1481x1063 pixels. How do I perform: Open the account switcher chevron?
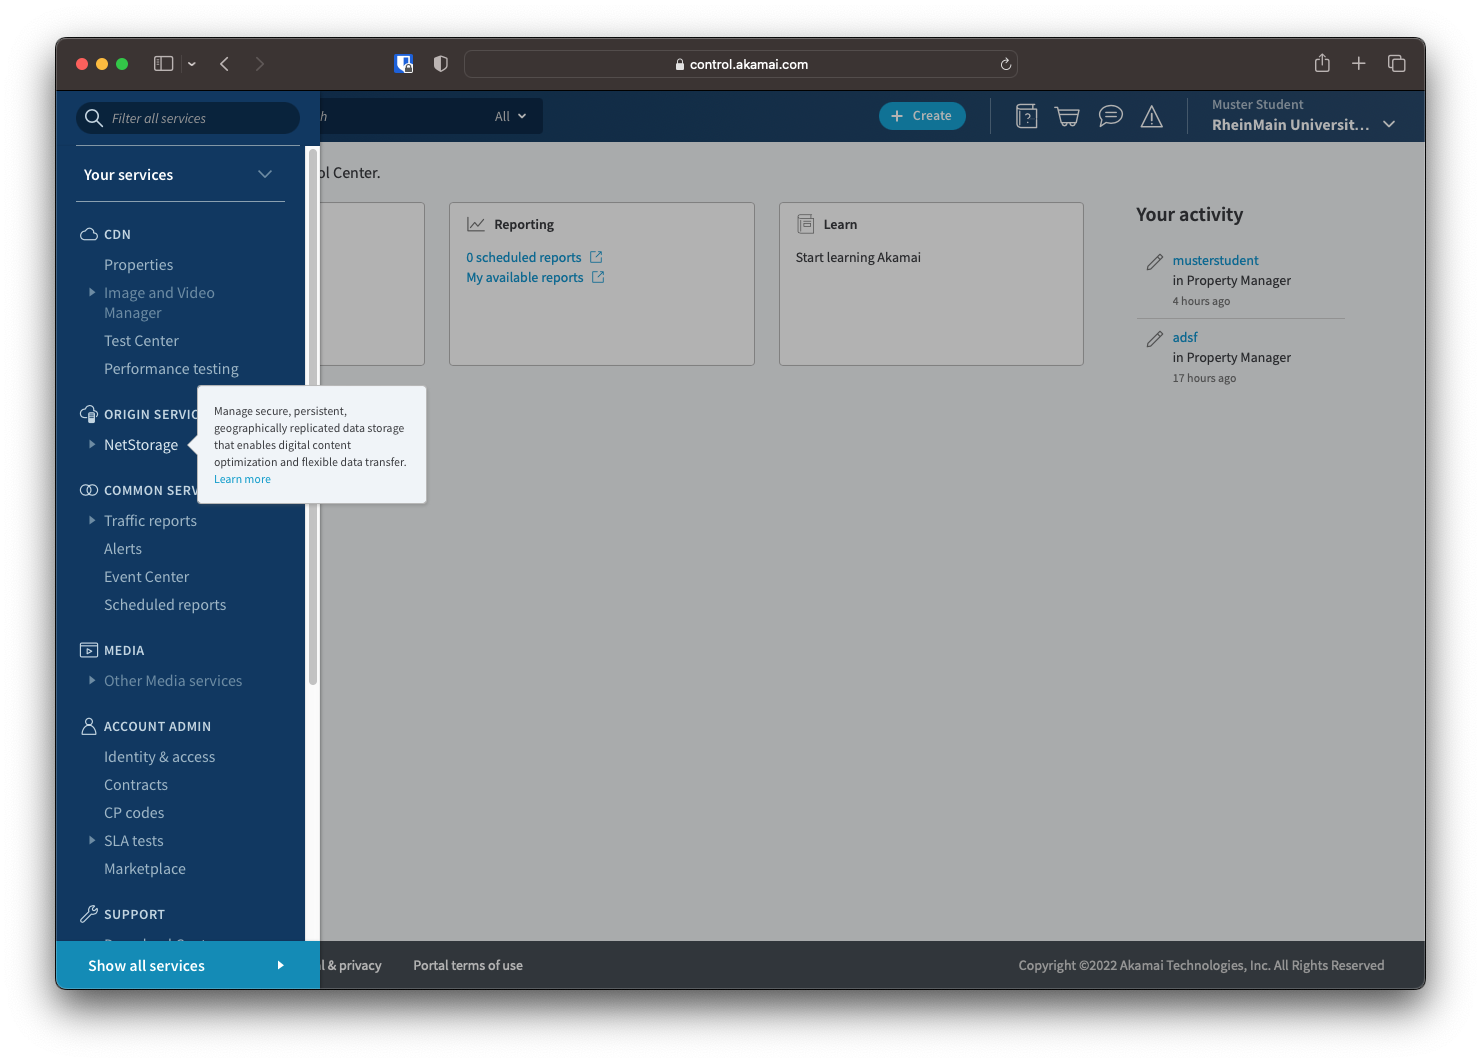1389,124
